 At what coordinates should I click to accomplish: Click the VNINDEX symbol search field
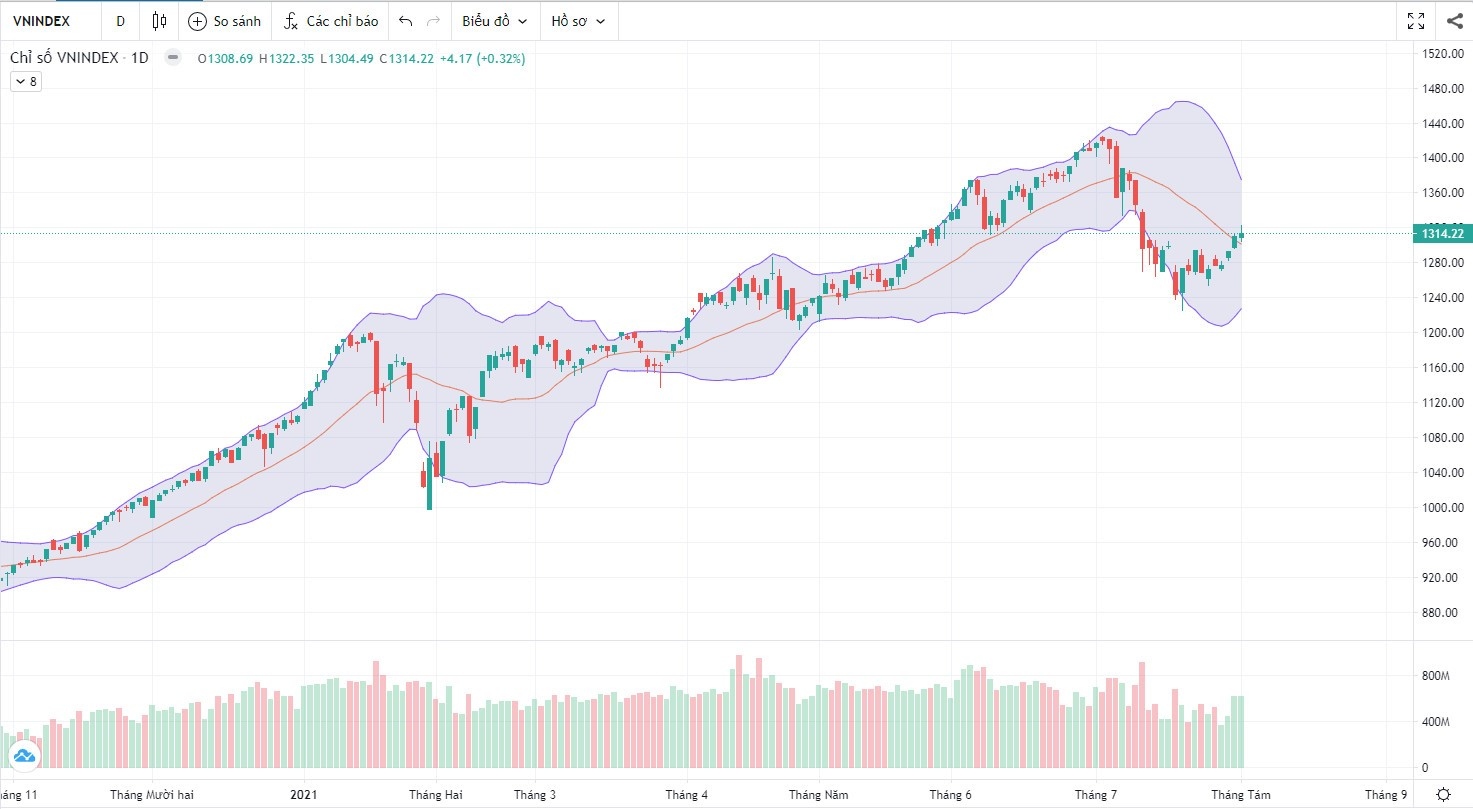[42, 21]
